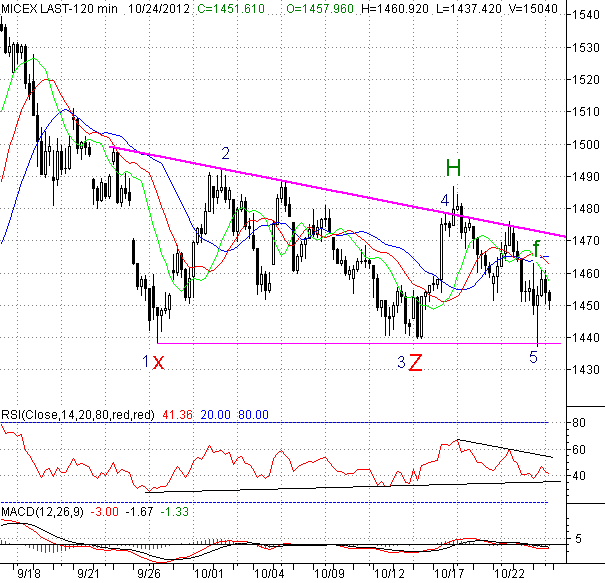
Task: Click the 1500 price axis label
Action: (x=585, y=144)
